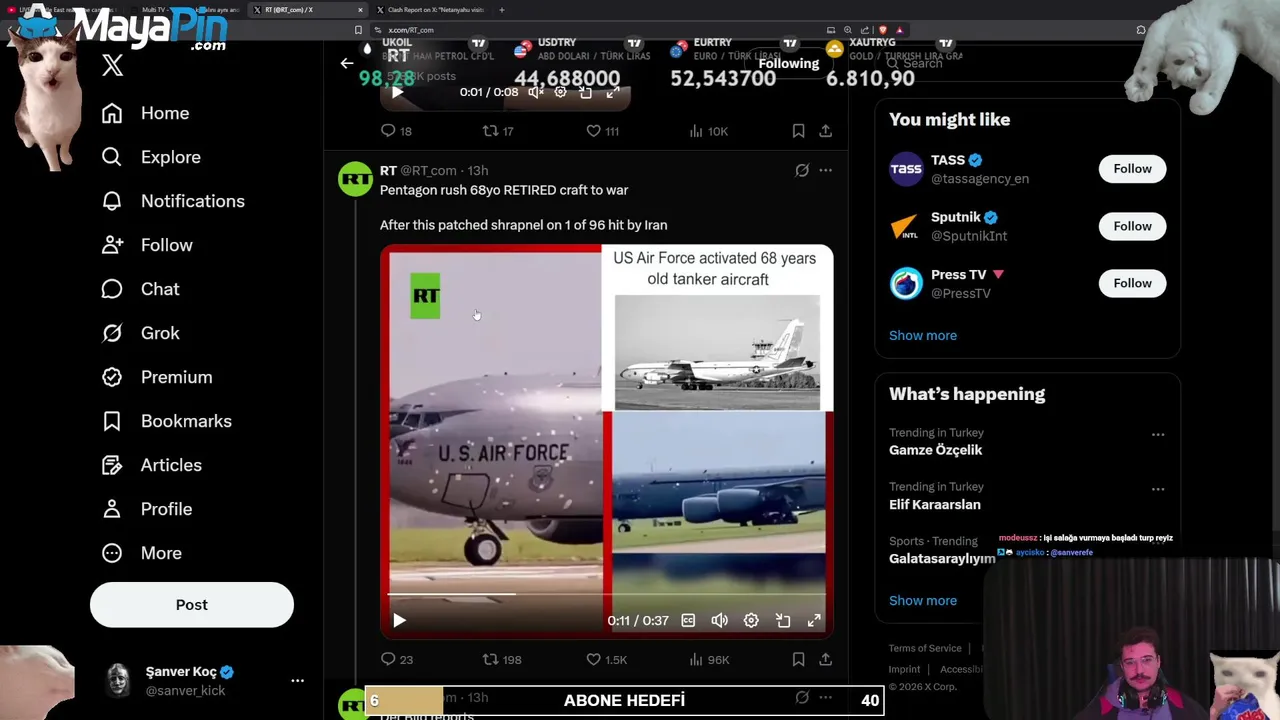Screen dimensions: 1280x720
Task: Open options for Elif Karaarslan trend
Action: 1157,489
